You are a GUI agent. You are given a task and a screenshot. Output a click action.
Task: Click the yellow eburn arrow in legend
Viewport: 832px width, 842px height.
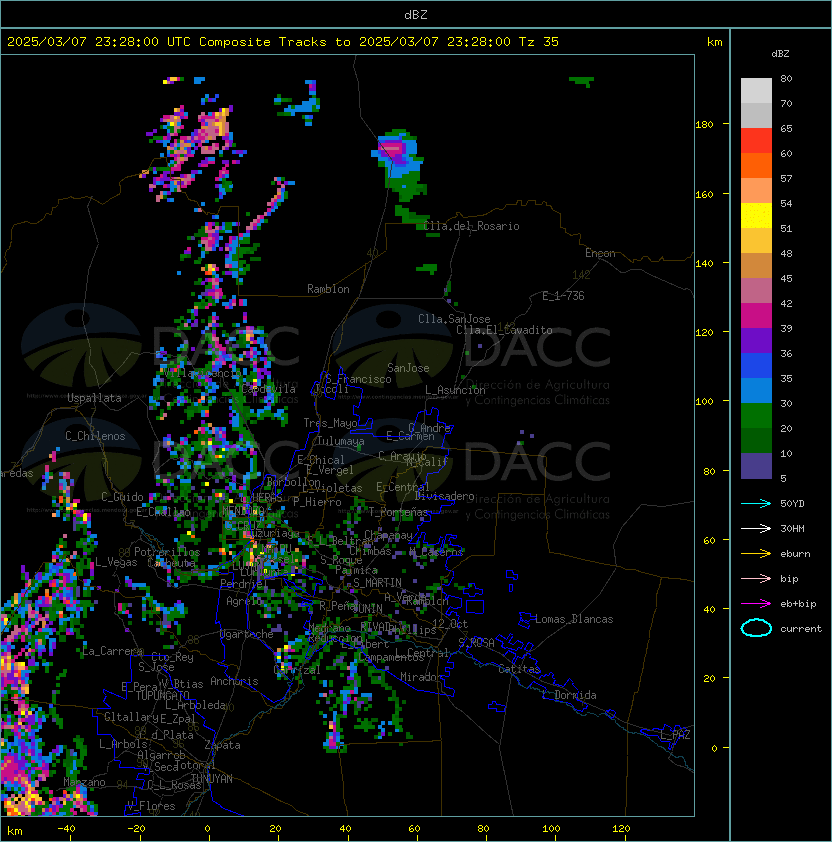(756, 554)
